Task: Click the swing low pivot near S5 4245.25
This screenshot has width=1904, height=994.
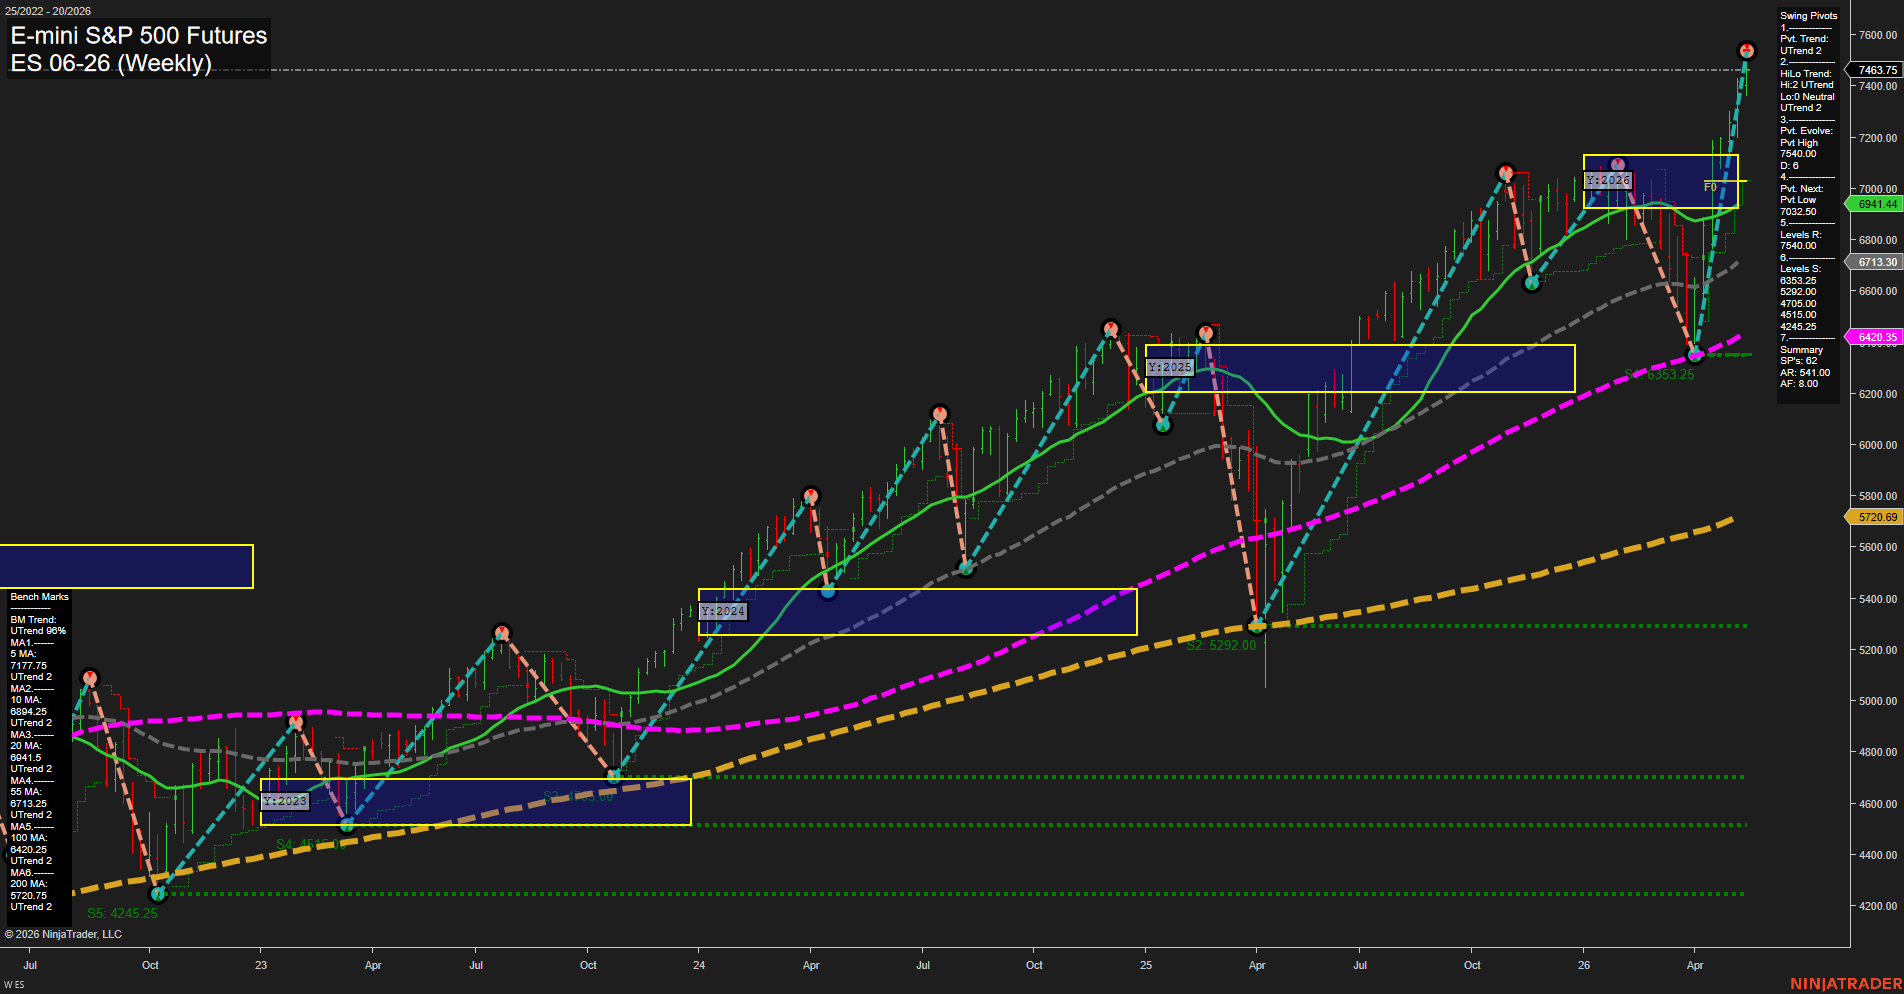Action: [x=157, y=893]
